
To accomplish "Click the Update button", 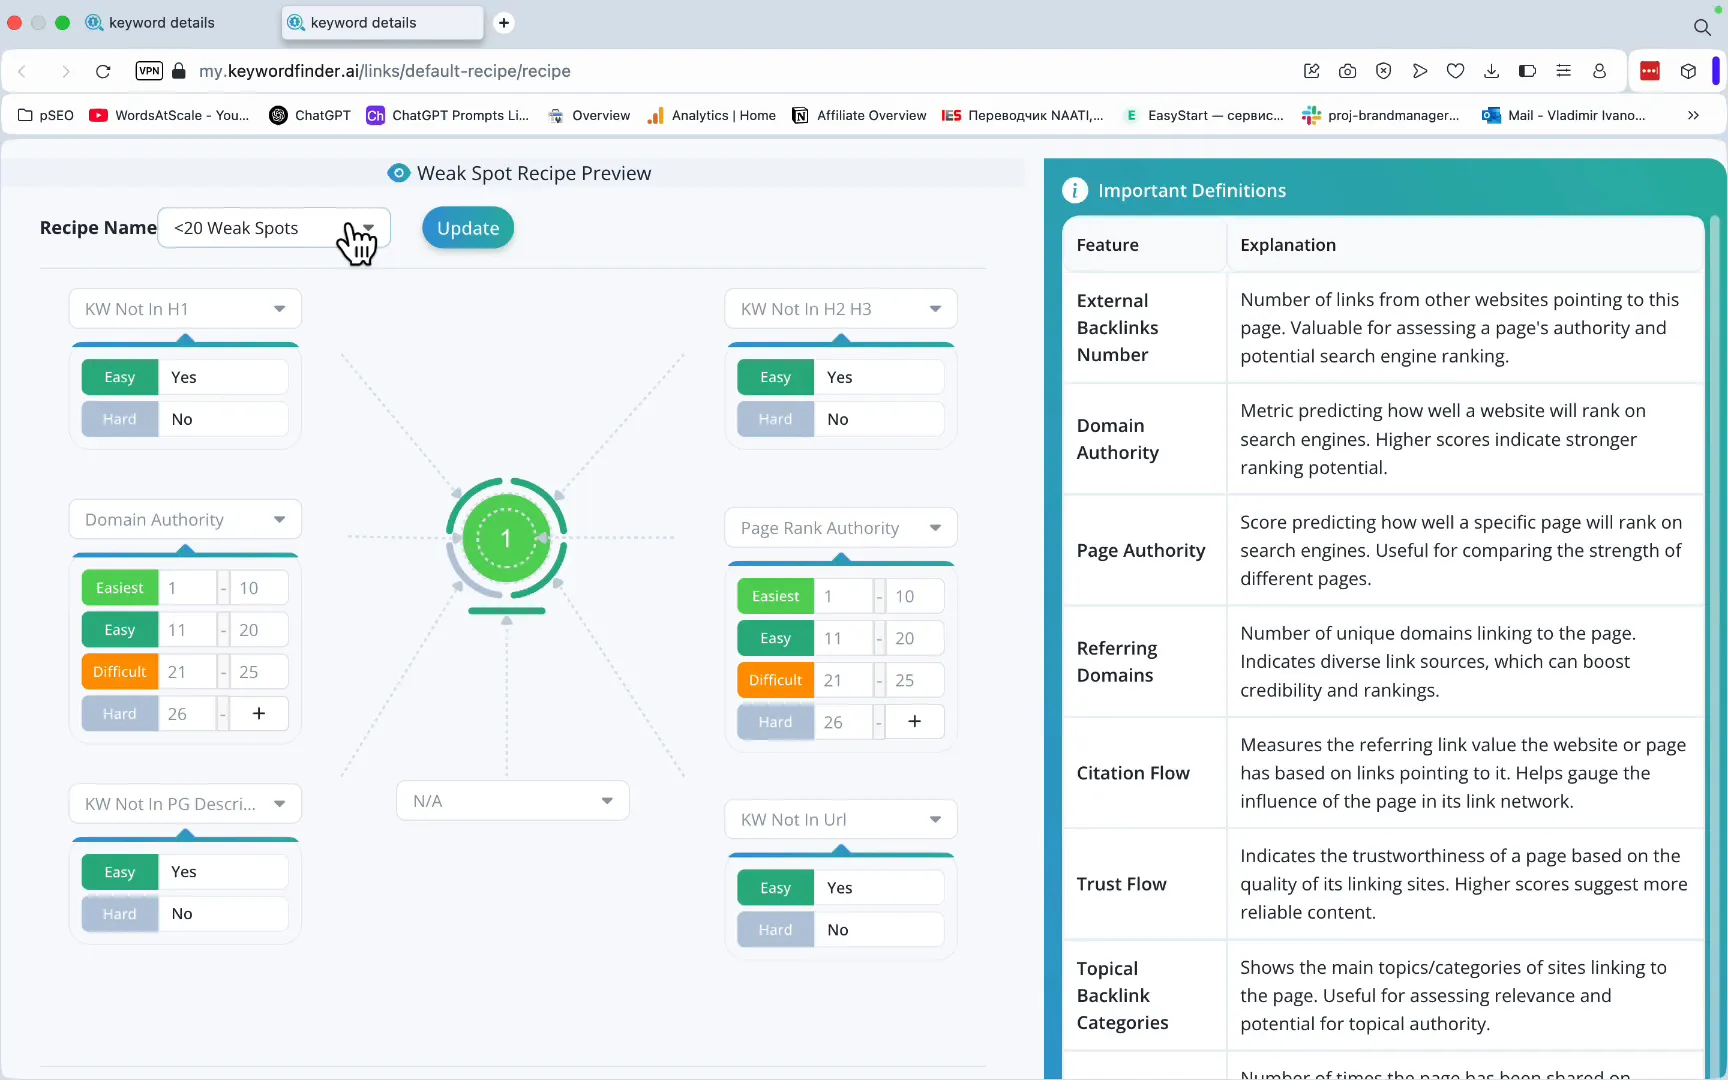I will tap(468, 228).
